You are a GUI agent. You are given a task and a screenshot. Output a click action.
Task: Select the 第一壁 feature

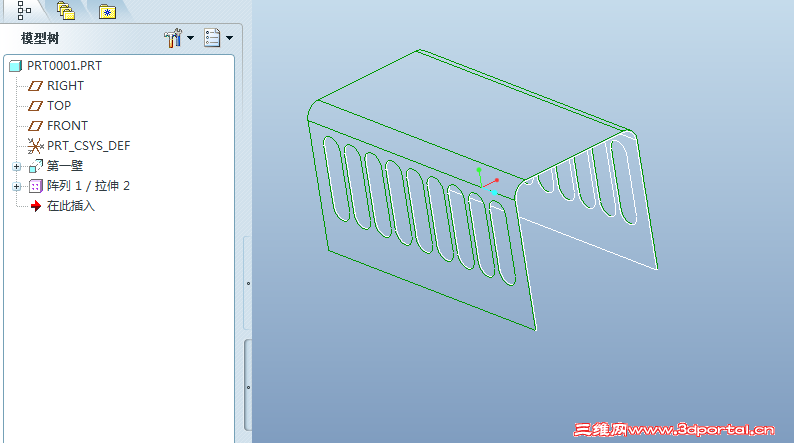(65, 166)
